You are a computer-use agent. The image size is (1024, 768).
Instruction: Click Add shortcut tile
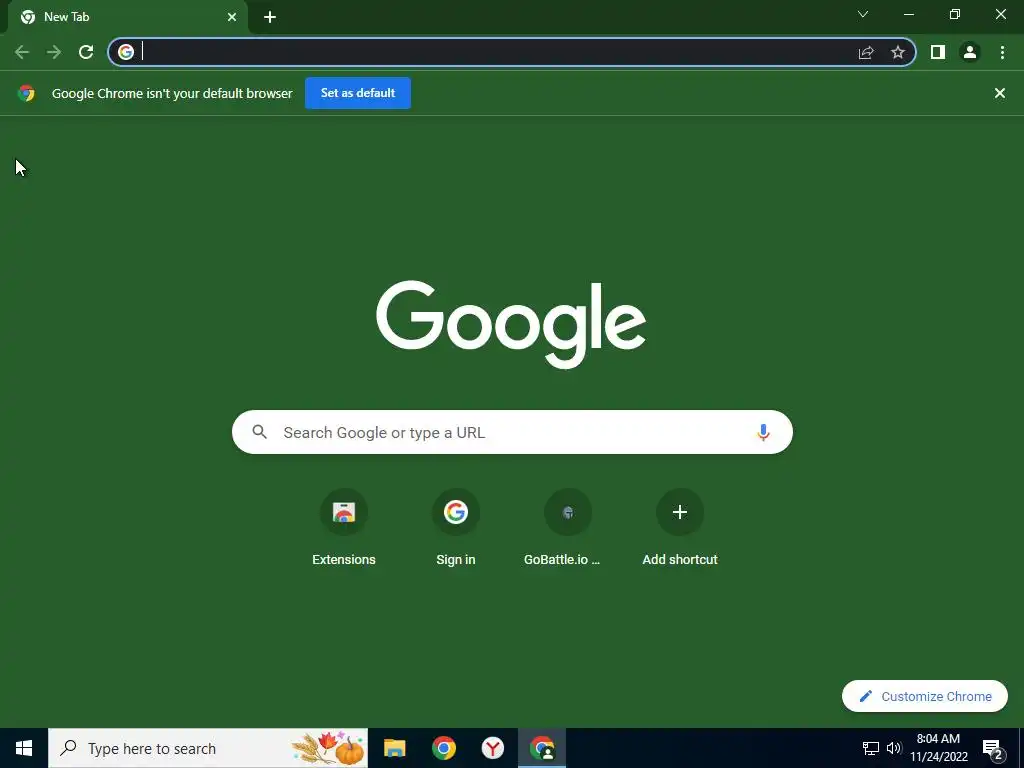pyautogui.click(x=680, y=528)
